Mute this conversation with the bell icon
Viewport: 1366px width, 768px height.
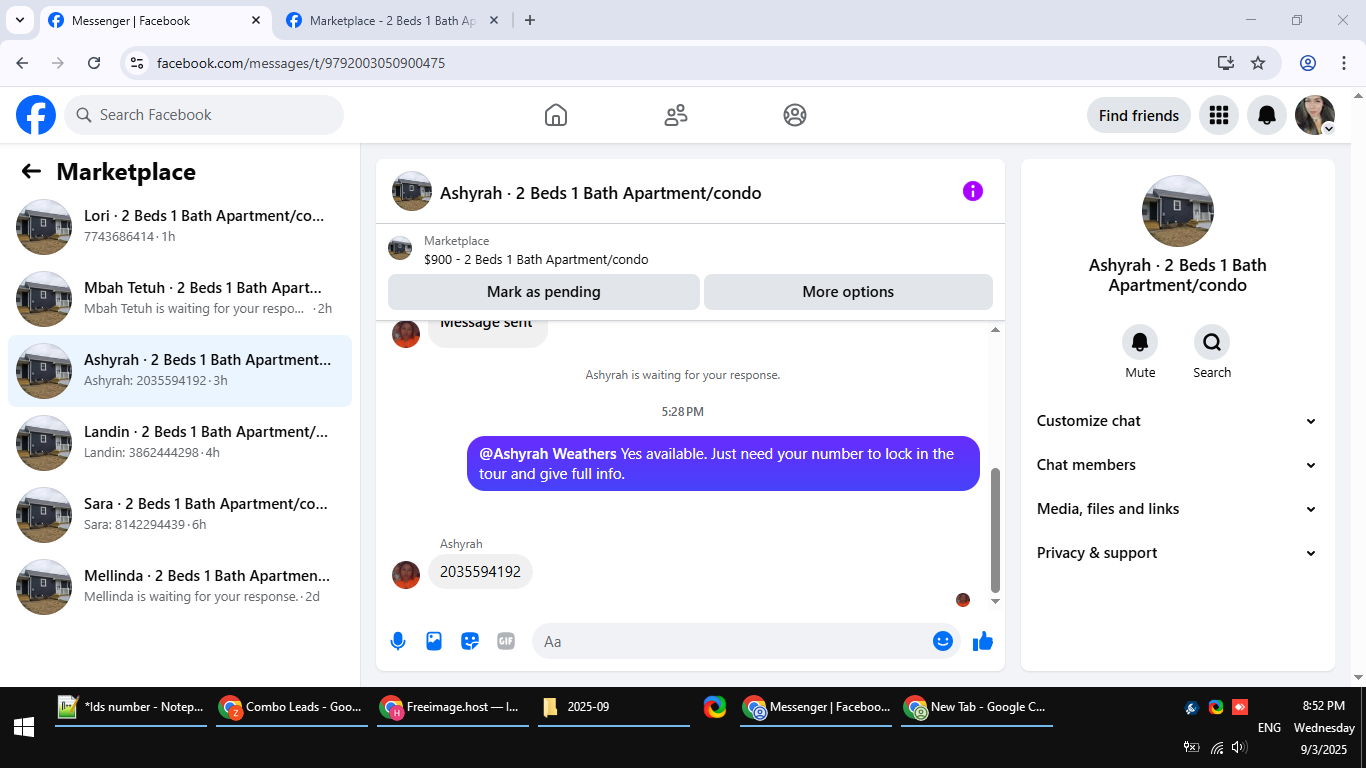click(1140, 342)
